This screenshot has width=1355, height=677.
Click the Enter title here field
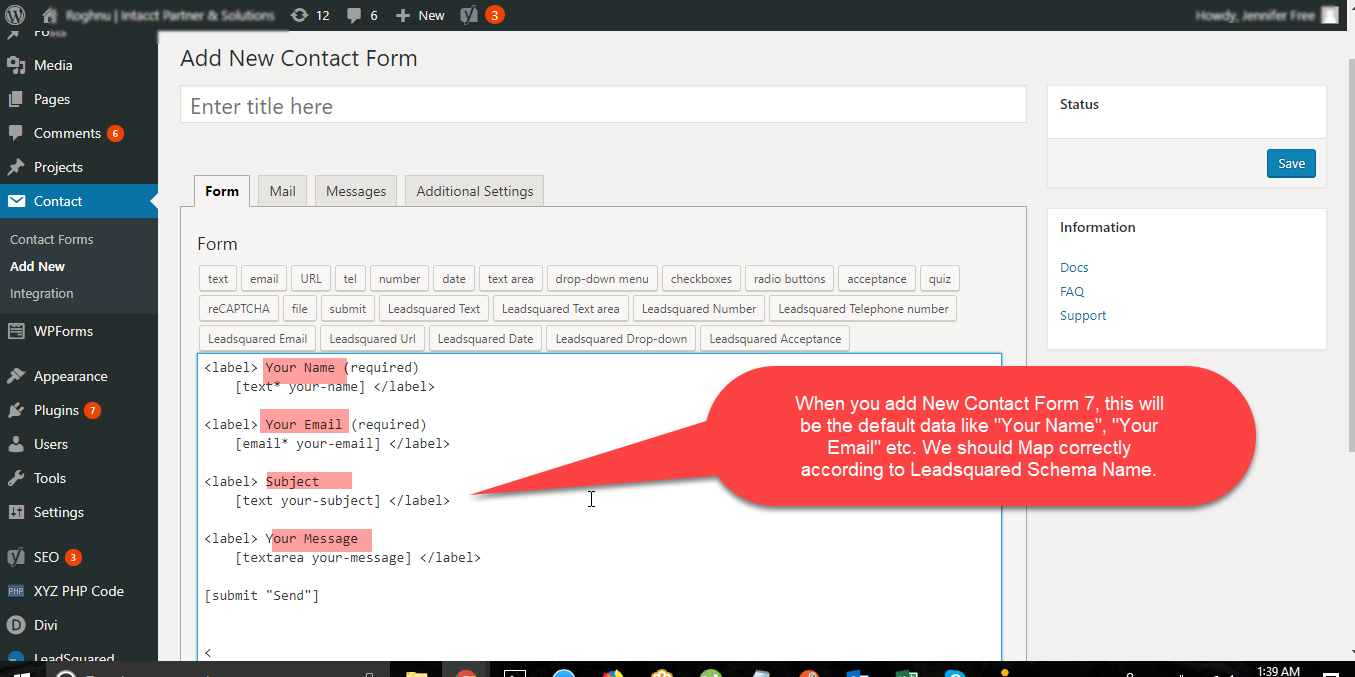coord(603,105)
